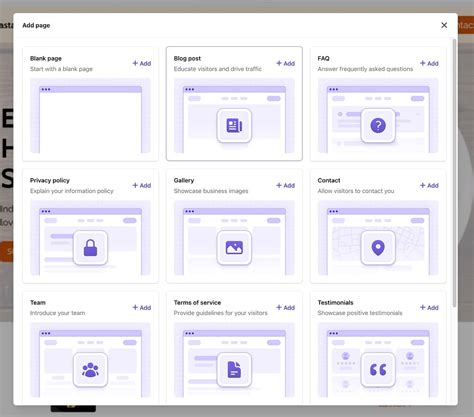Add a Contact page
474x417 pixels.
[x=429, y=185]
